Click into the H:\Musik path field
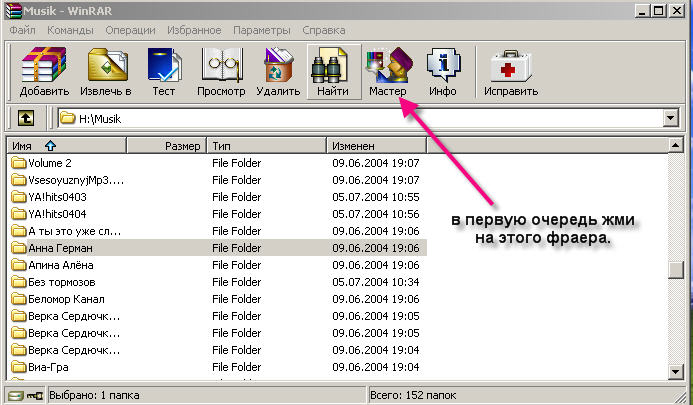Screen dimensions: 693x405 tap(360, 118)
